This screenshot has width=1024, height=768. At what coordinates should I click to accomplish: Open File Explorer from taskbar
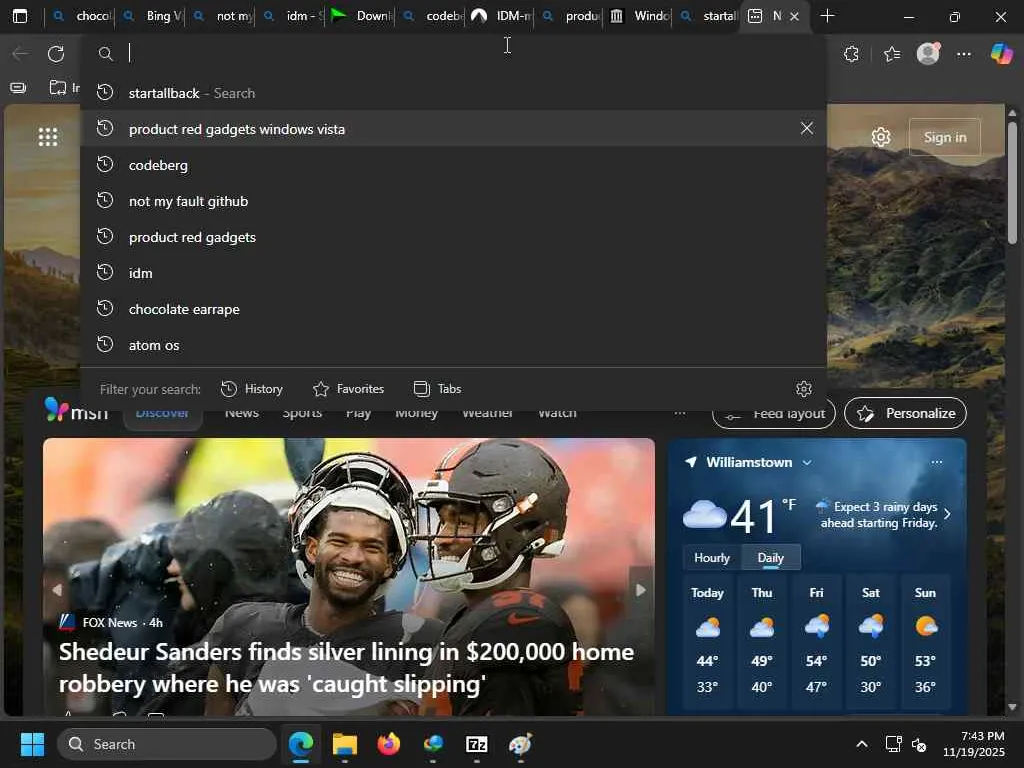(345, 744)
